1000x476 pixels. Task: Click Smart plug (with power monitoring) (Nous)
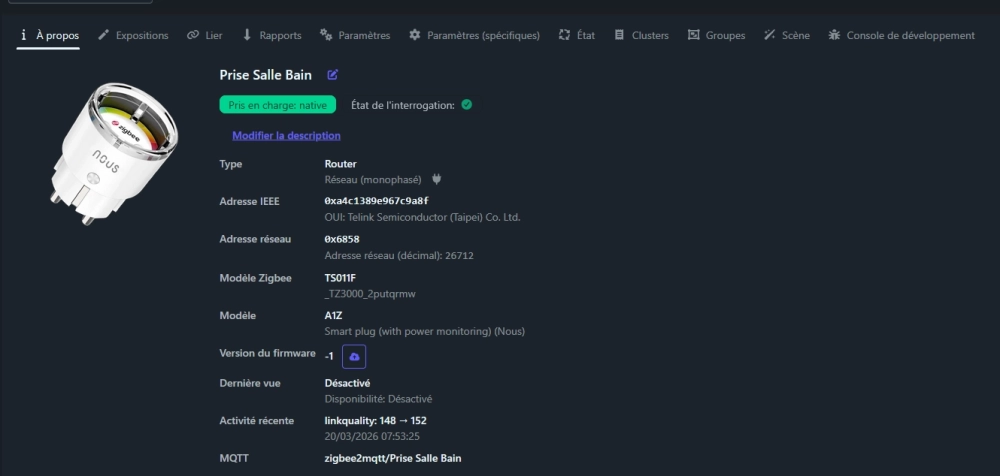(425, 332)
